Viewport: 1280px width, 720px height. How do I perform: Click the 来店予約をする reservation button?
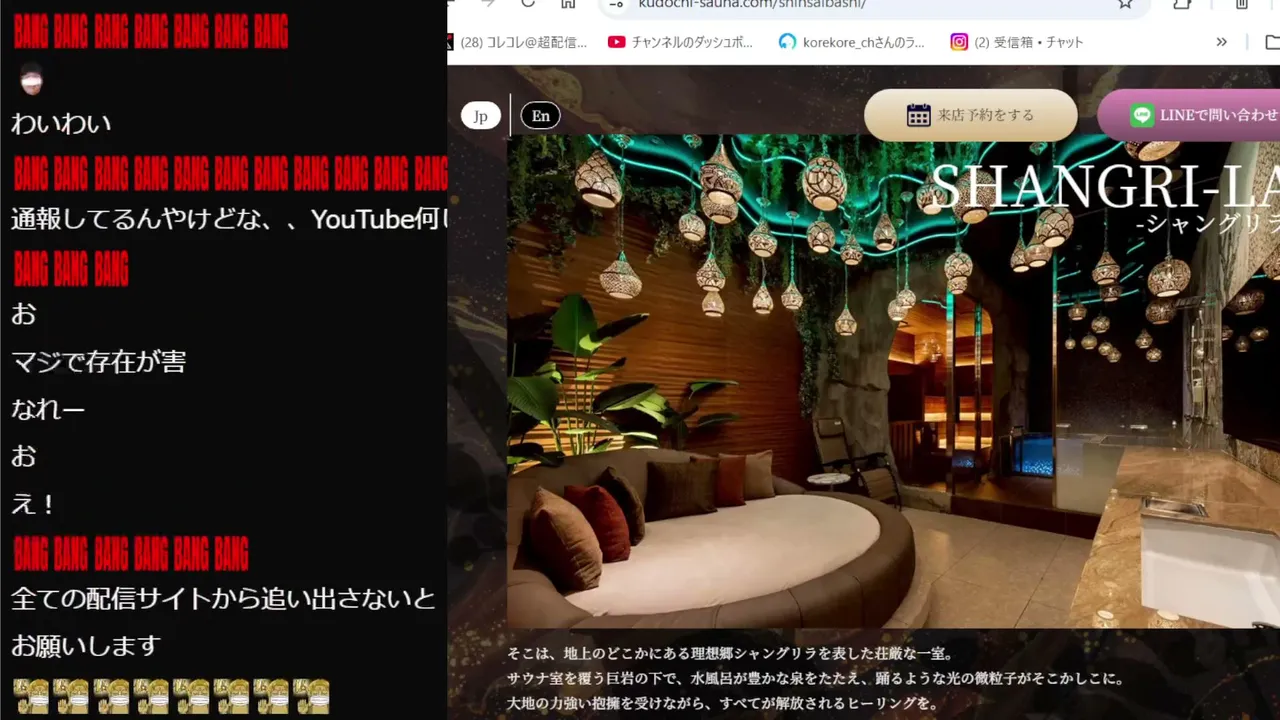tap(971, 115)
